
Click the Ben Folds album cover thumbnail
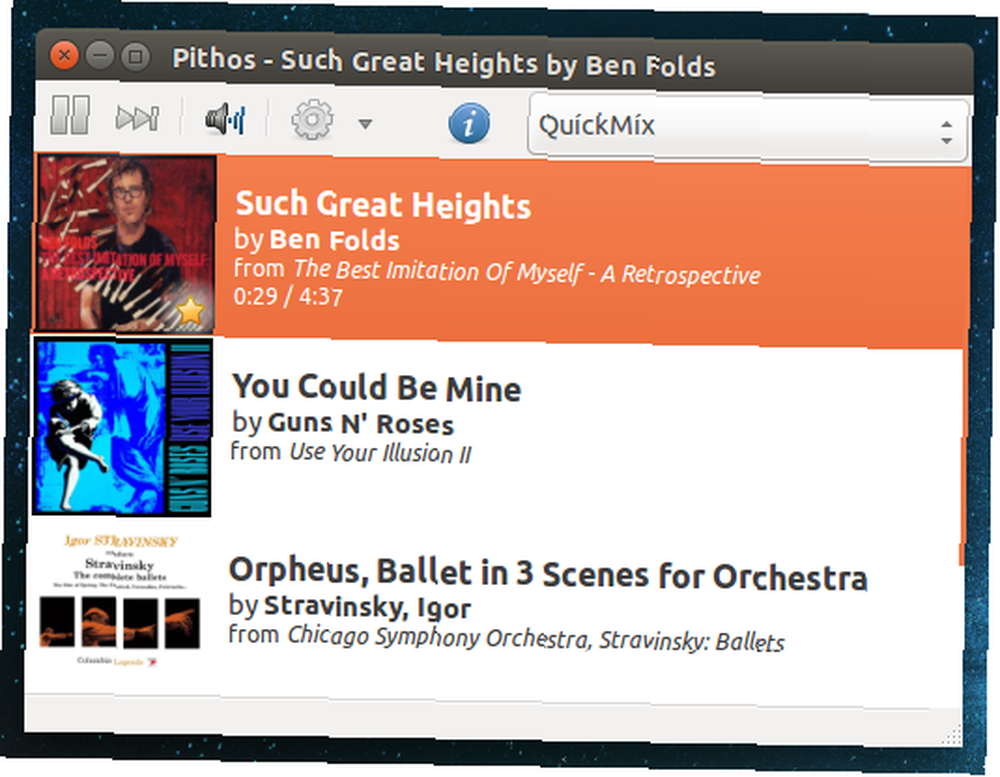(125, 243)
